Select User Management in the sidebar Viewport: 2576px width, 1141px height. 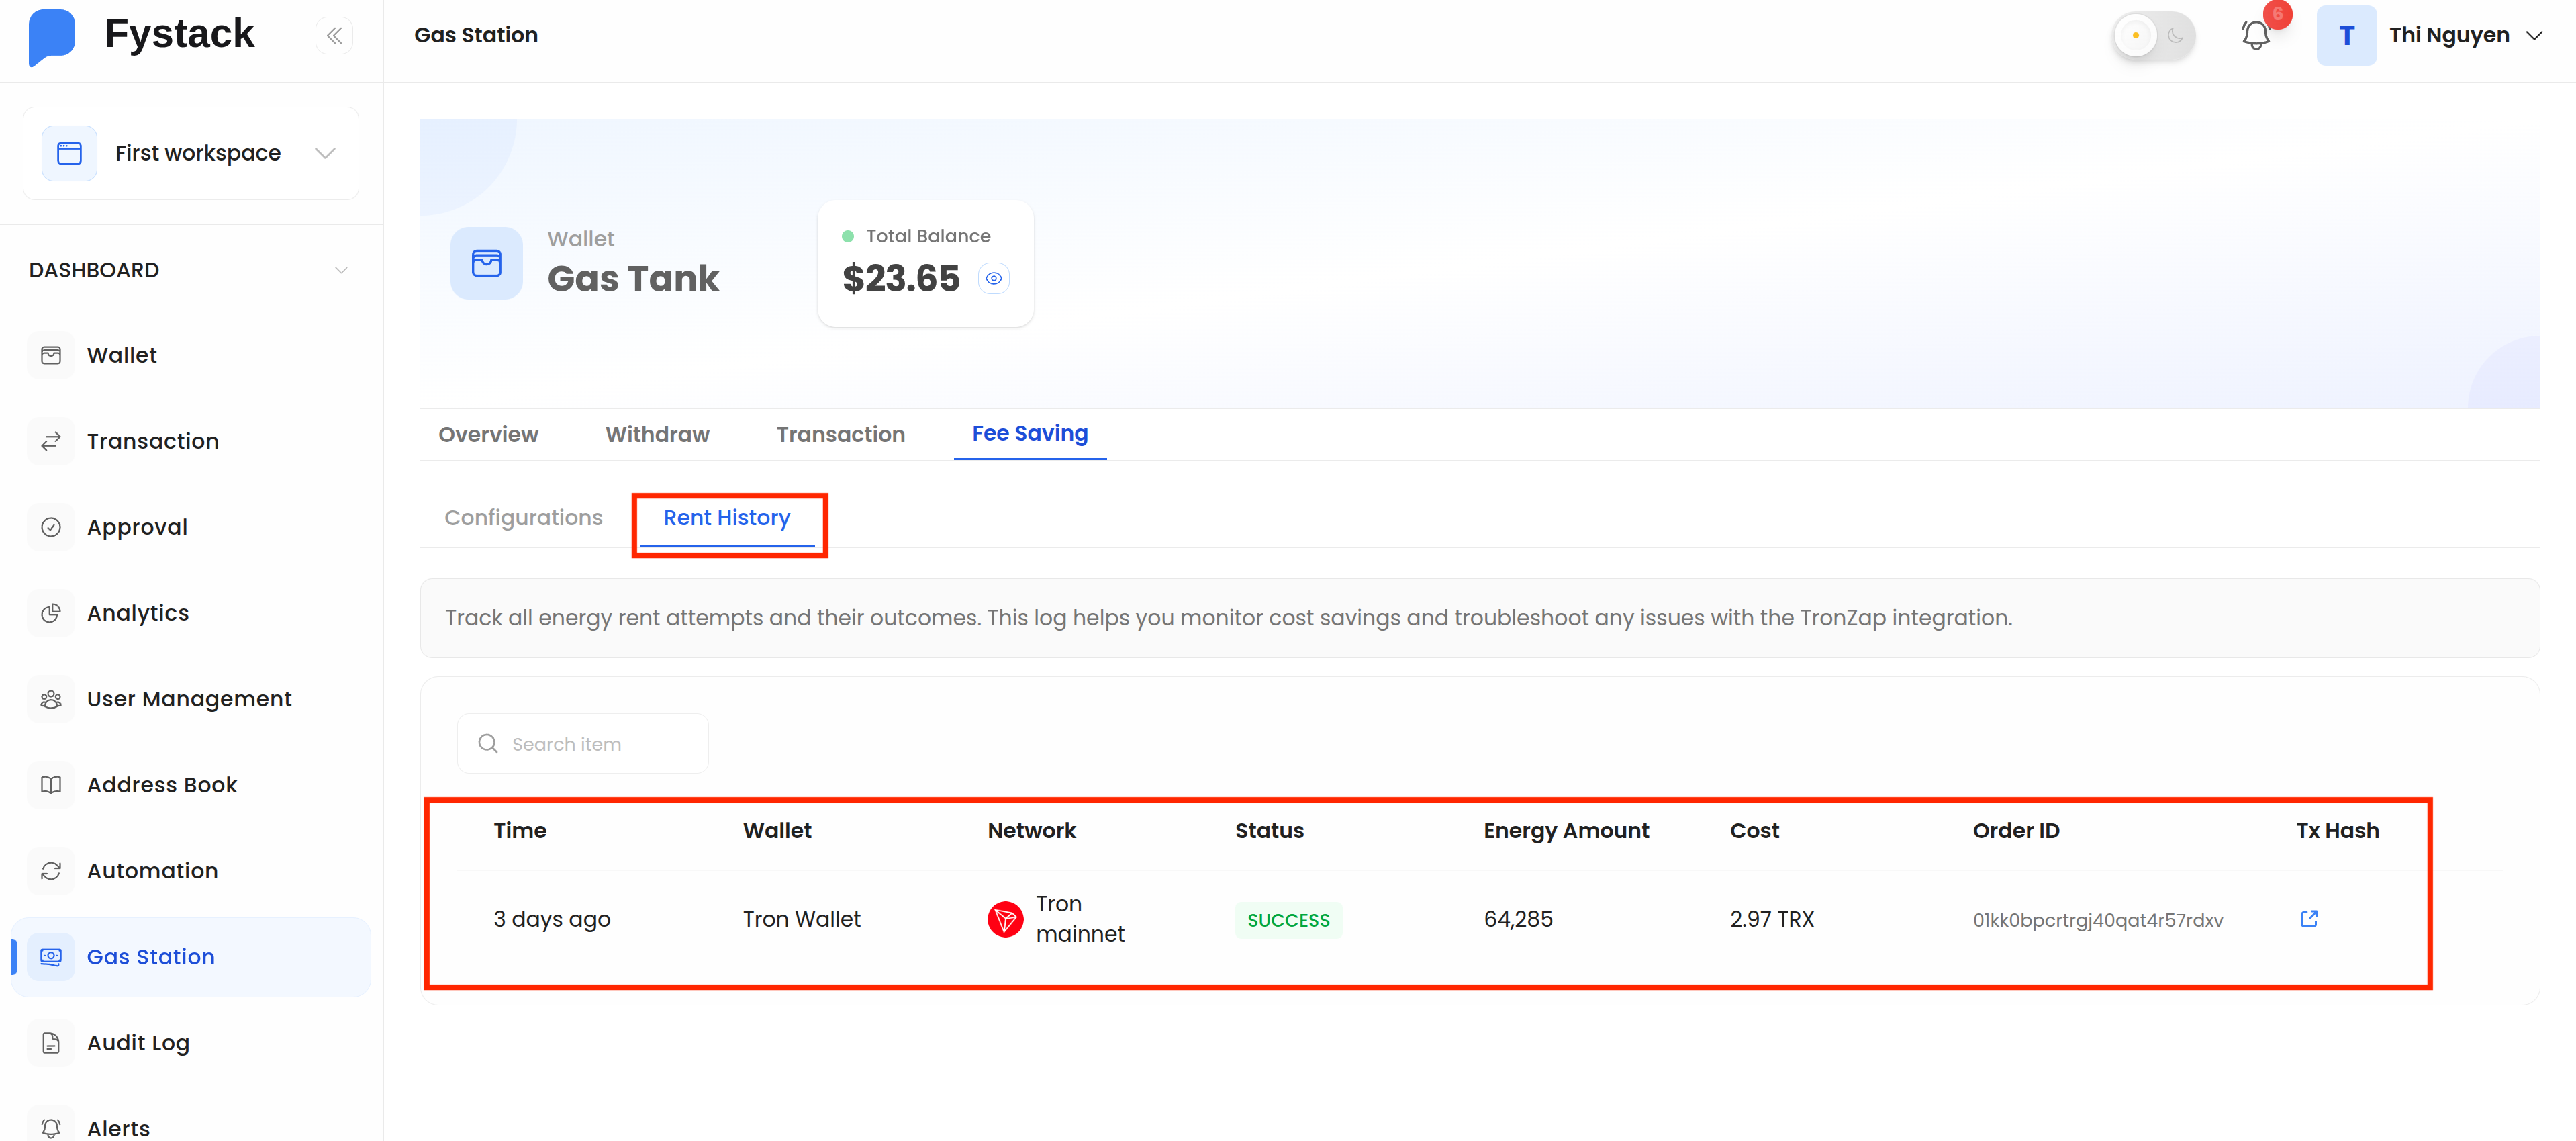pos(188,698)
